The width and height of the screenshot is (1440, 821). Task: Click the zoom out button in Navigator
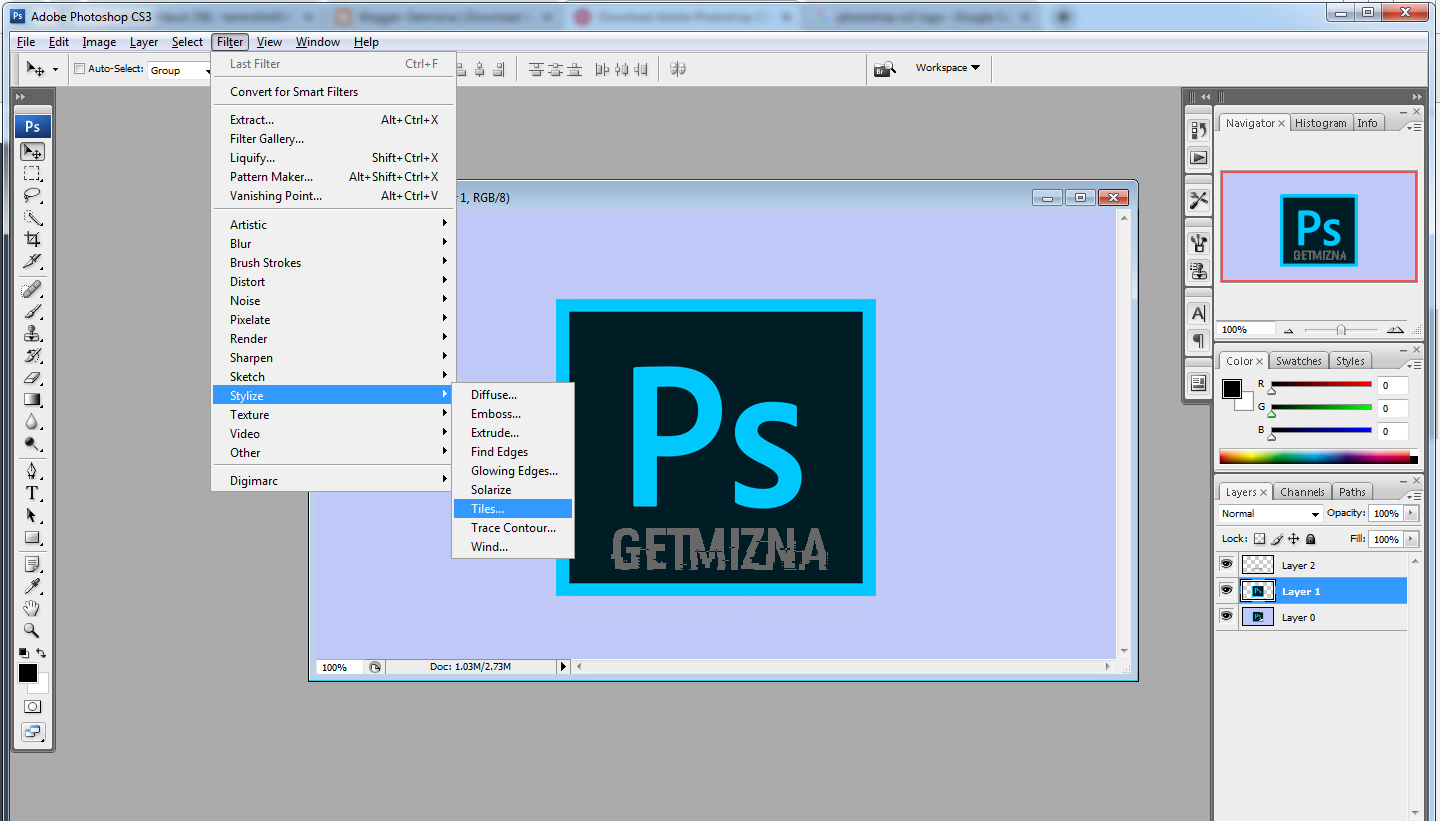pyautogui.click(x=1289, y=330)
